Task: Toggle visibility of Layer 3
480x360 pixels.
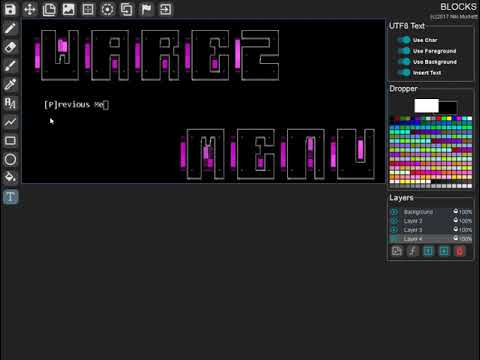Action: tap(394, 230)
